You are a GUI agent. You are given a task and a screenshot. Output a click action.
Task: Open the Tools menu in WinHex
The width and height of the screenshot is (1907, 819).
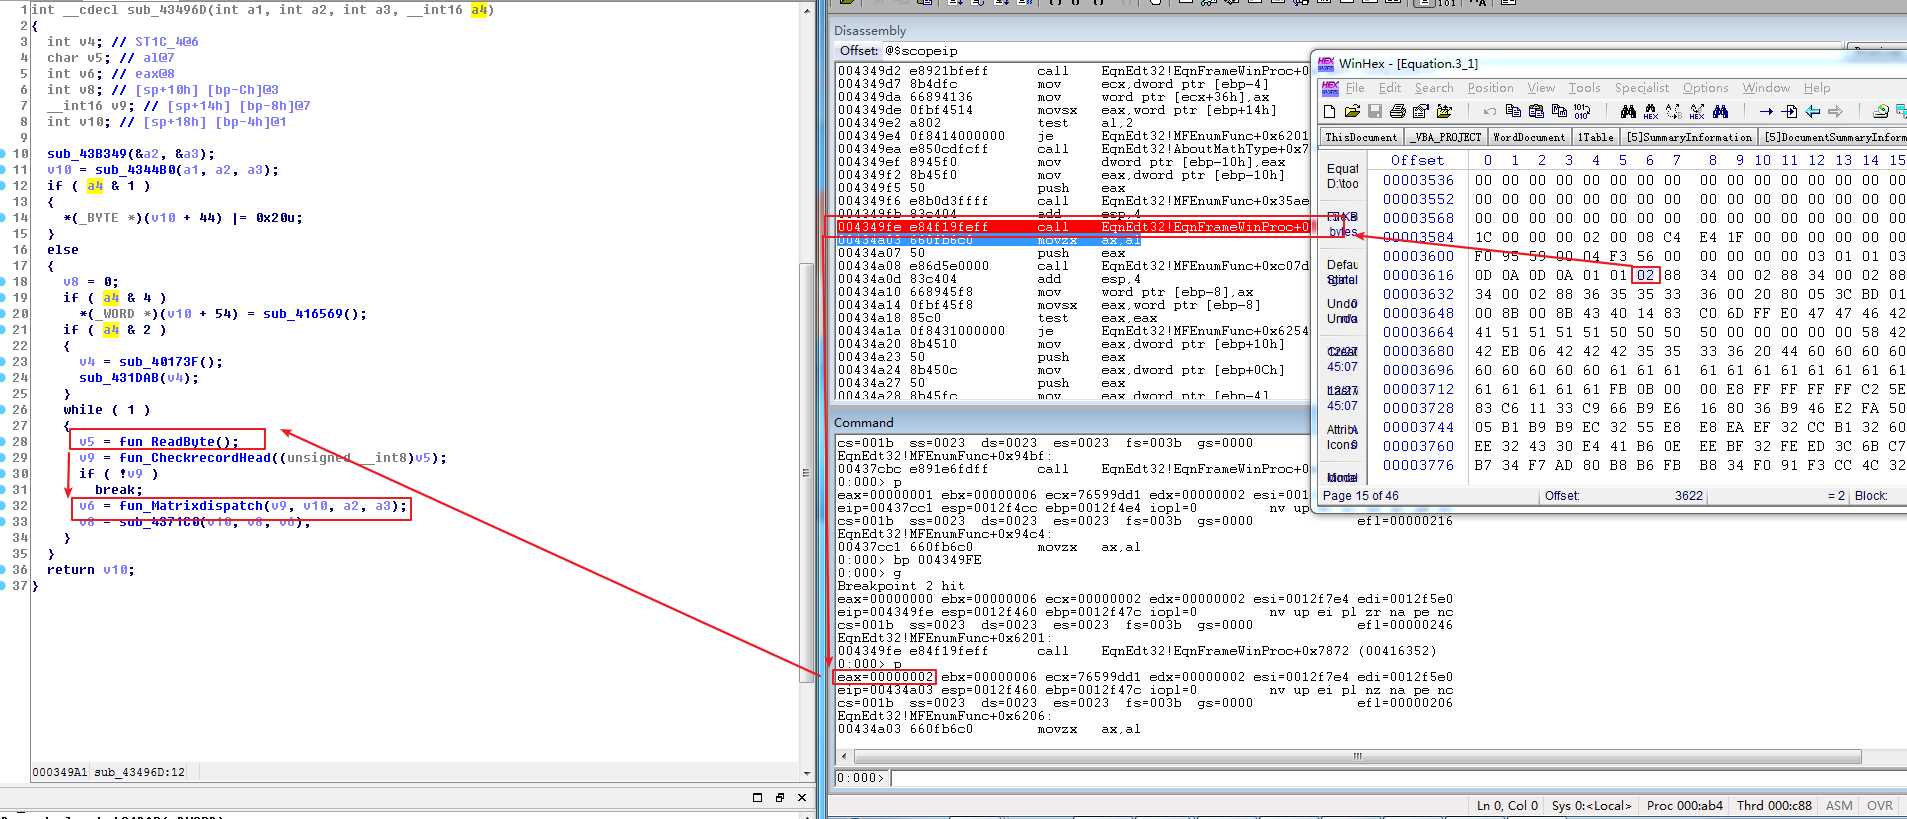[1584, 88]
